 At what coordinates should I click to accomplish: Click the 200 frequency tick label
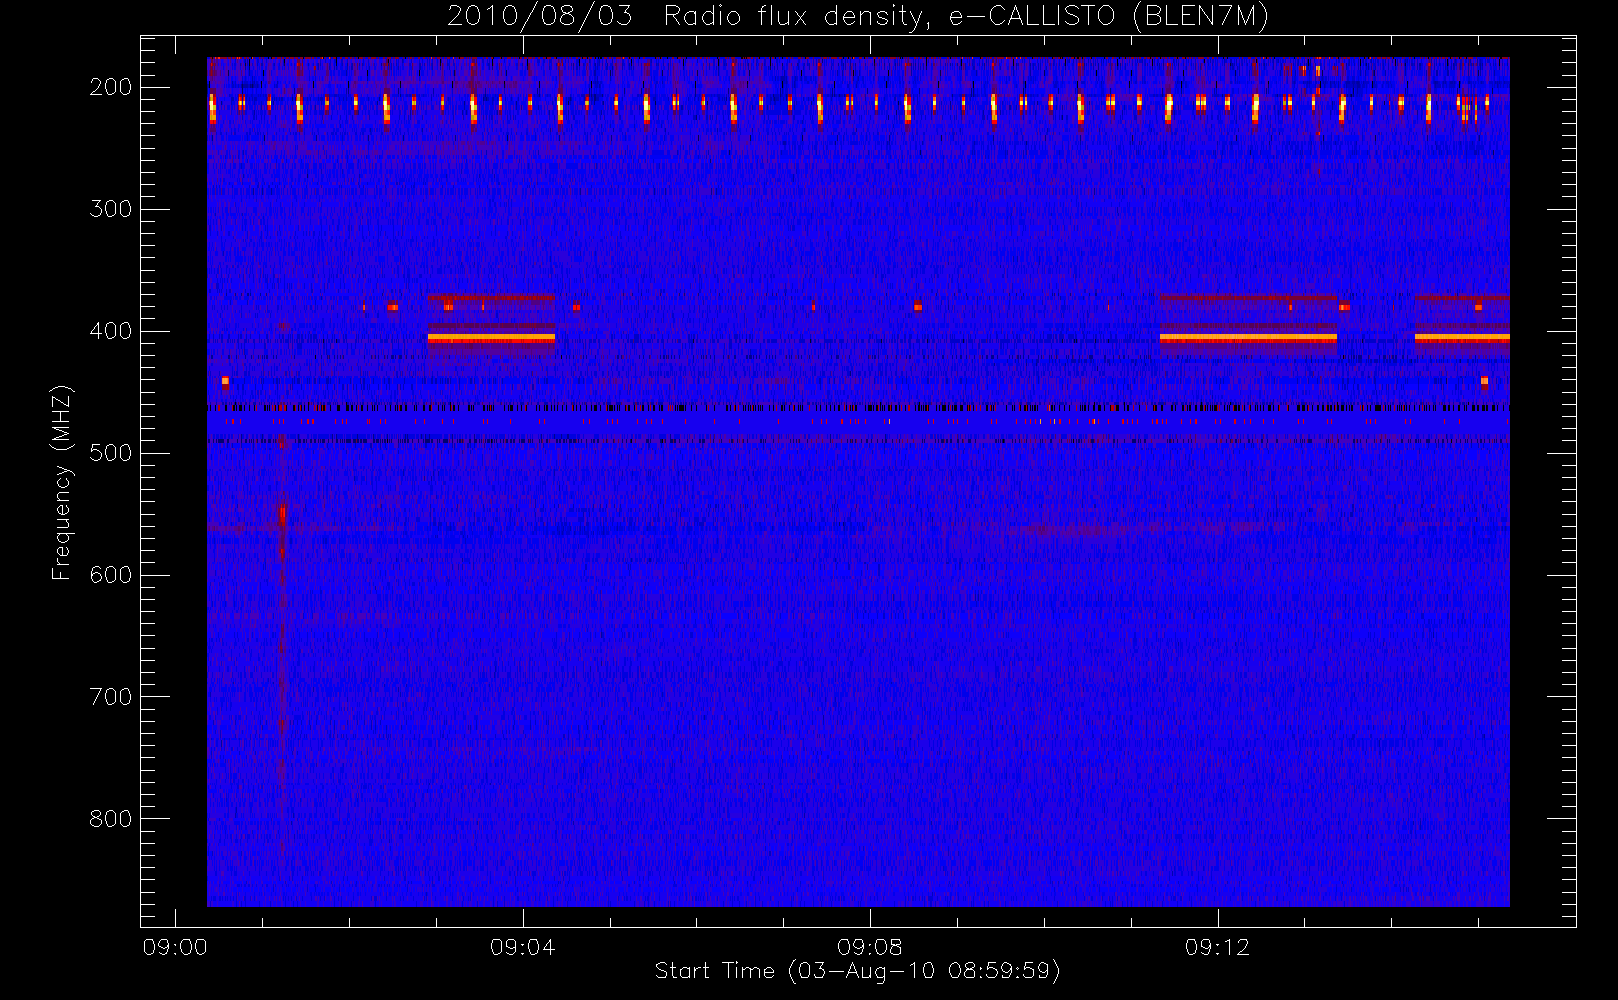[111, 87]
